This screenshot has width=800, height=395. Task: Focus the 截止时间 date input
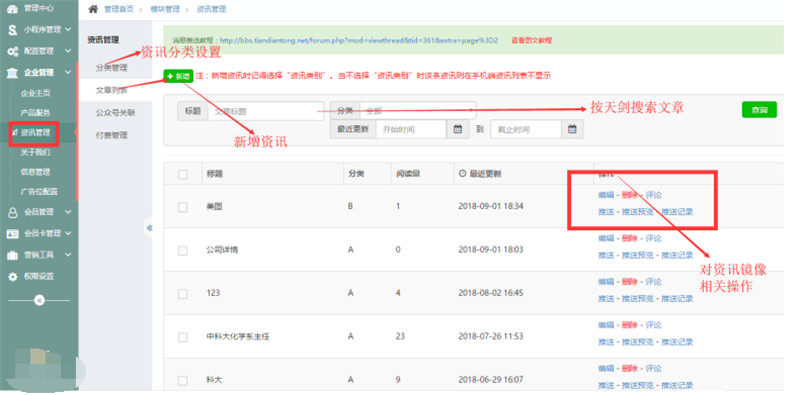point(526,129)
